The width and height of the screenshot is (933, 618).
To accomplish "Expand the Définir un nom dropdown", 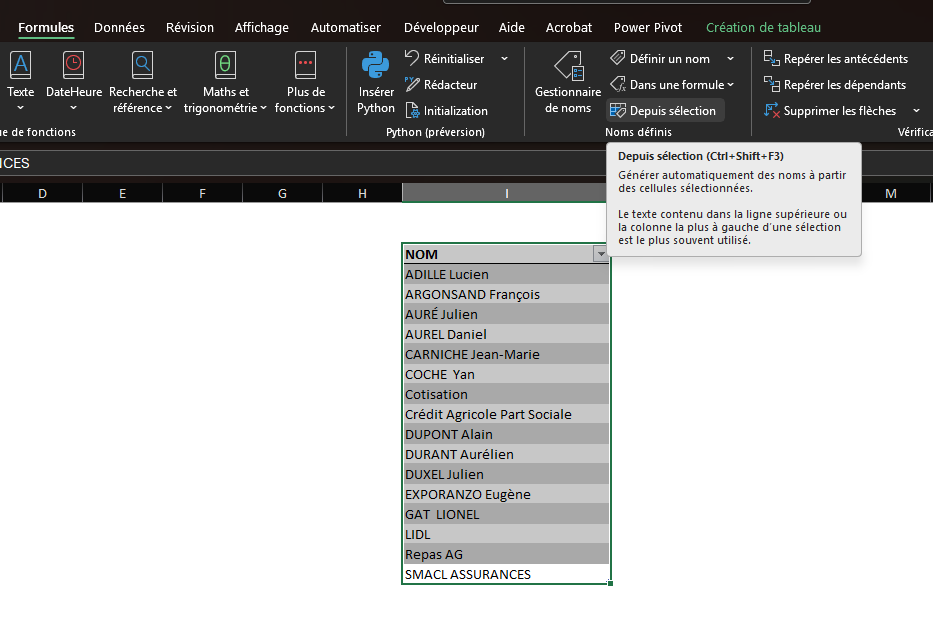I will (x=731, y=59).
